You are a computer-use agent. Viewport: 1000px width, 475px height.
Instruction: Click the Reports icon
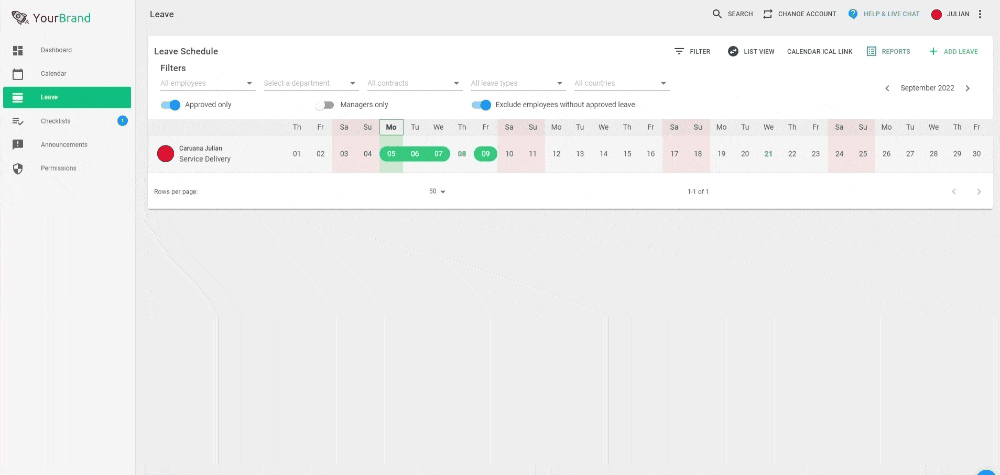coord(871,52)
